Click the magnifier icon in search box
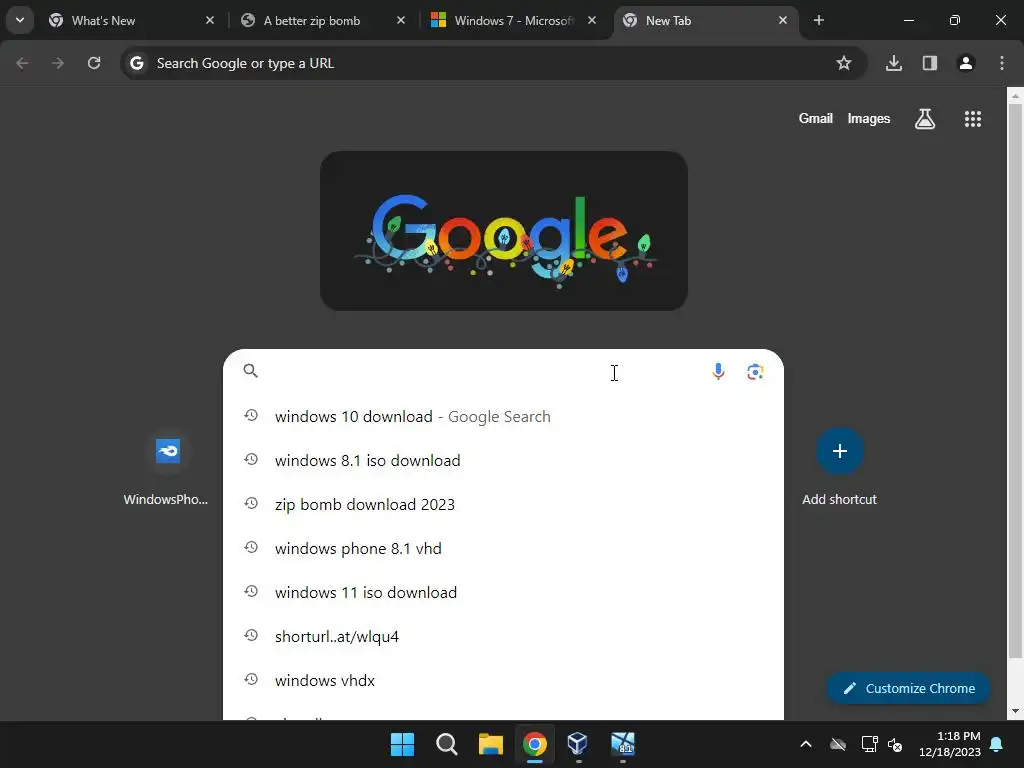1024x768 pixels. tap(250, 371)
